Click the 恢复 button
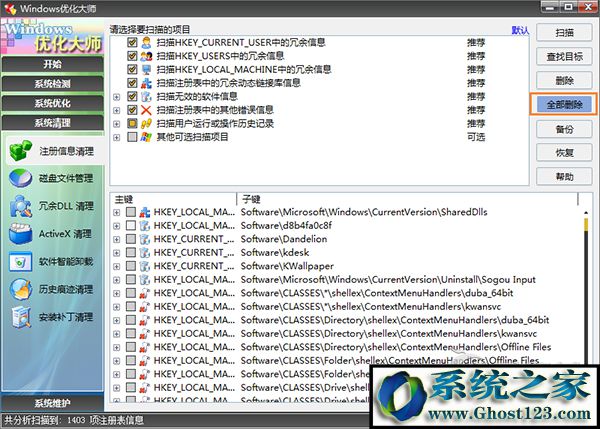Screen dimensions: 600x429 [564, 153]
